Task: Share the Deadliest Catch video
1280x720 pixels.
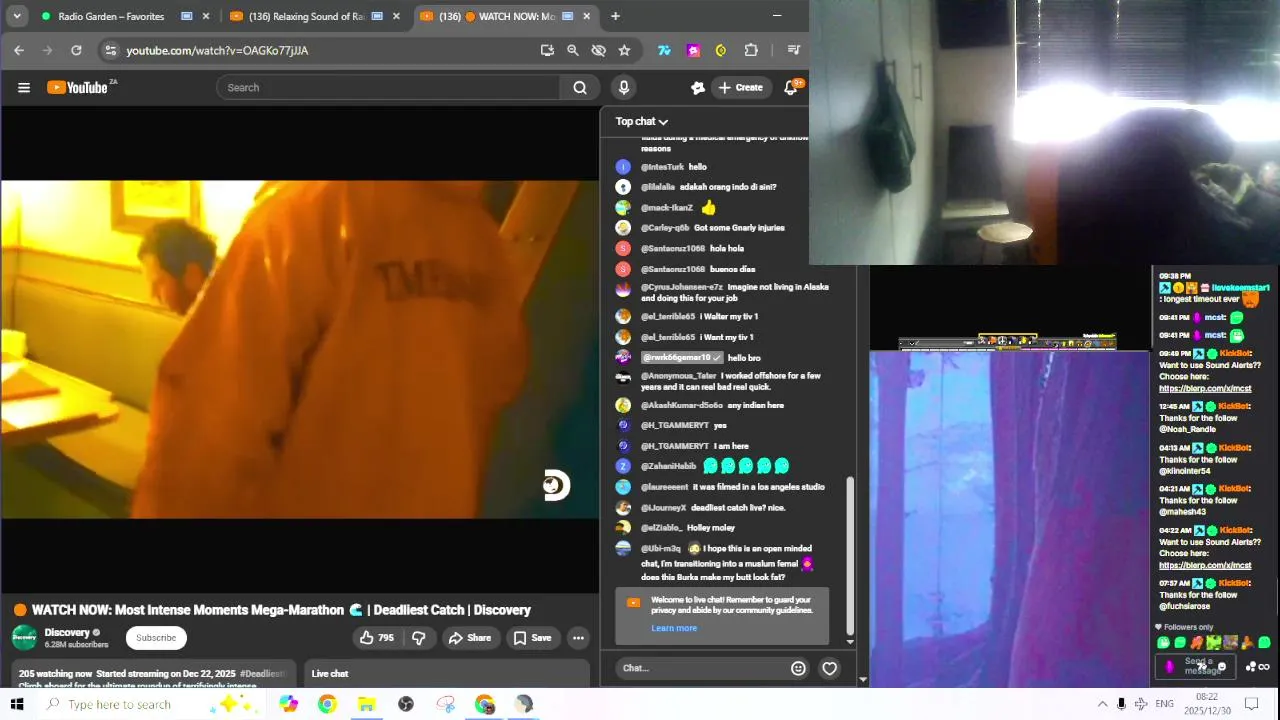Action: (x=470, y=638)
